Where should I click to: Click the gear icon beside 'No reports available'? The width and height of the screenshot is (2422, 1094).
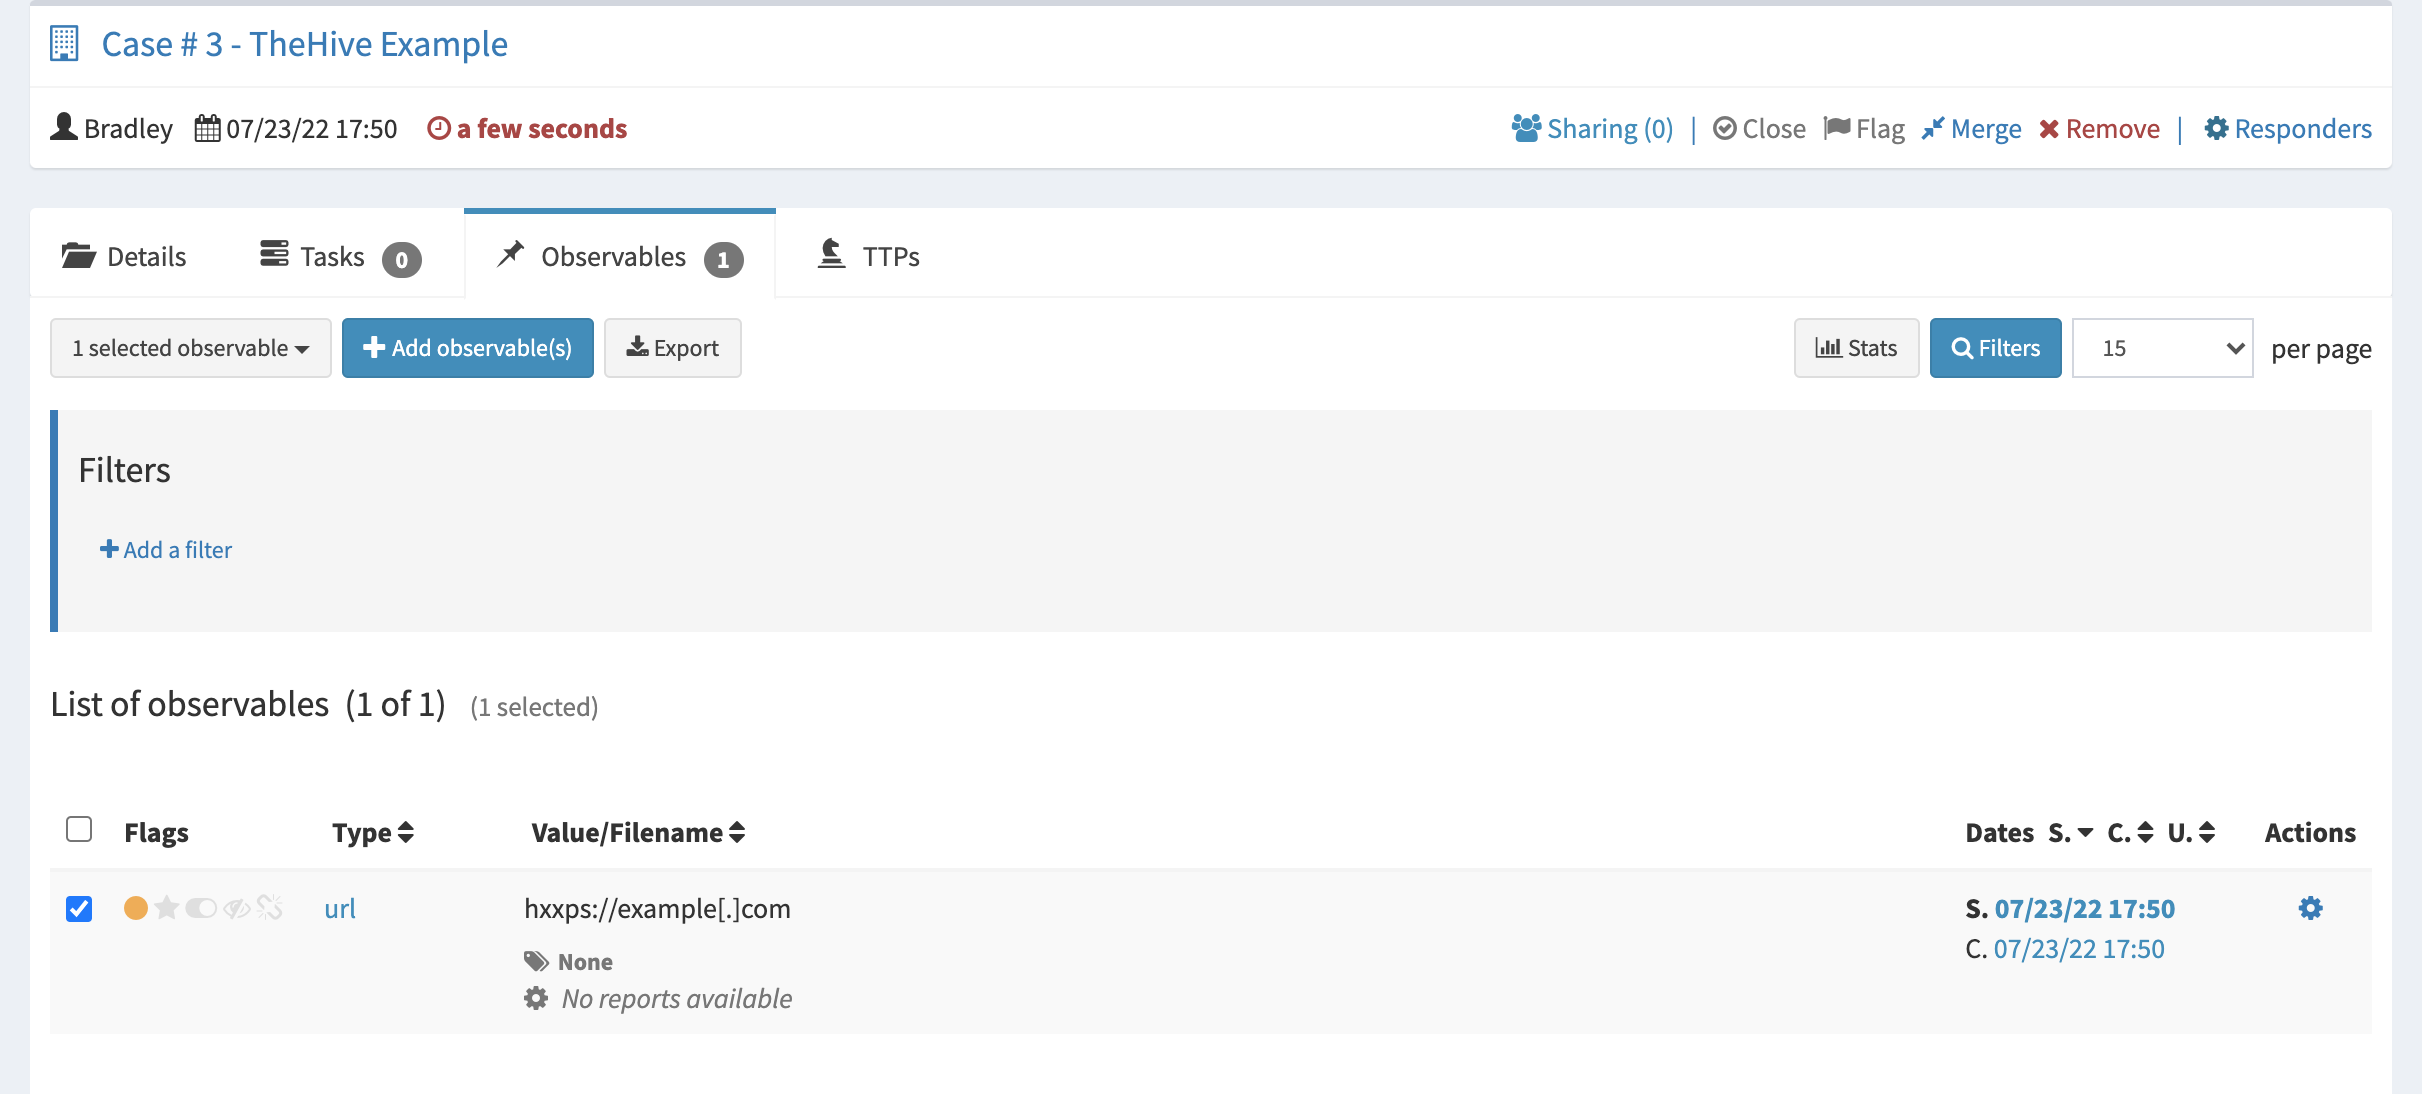pyautogui.click(x=537, y=998)
